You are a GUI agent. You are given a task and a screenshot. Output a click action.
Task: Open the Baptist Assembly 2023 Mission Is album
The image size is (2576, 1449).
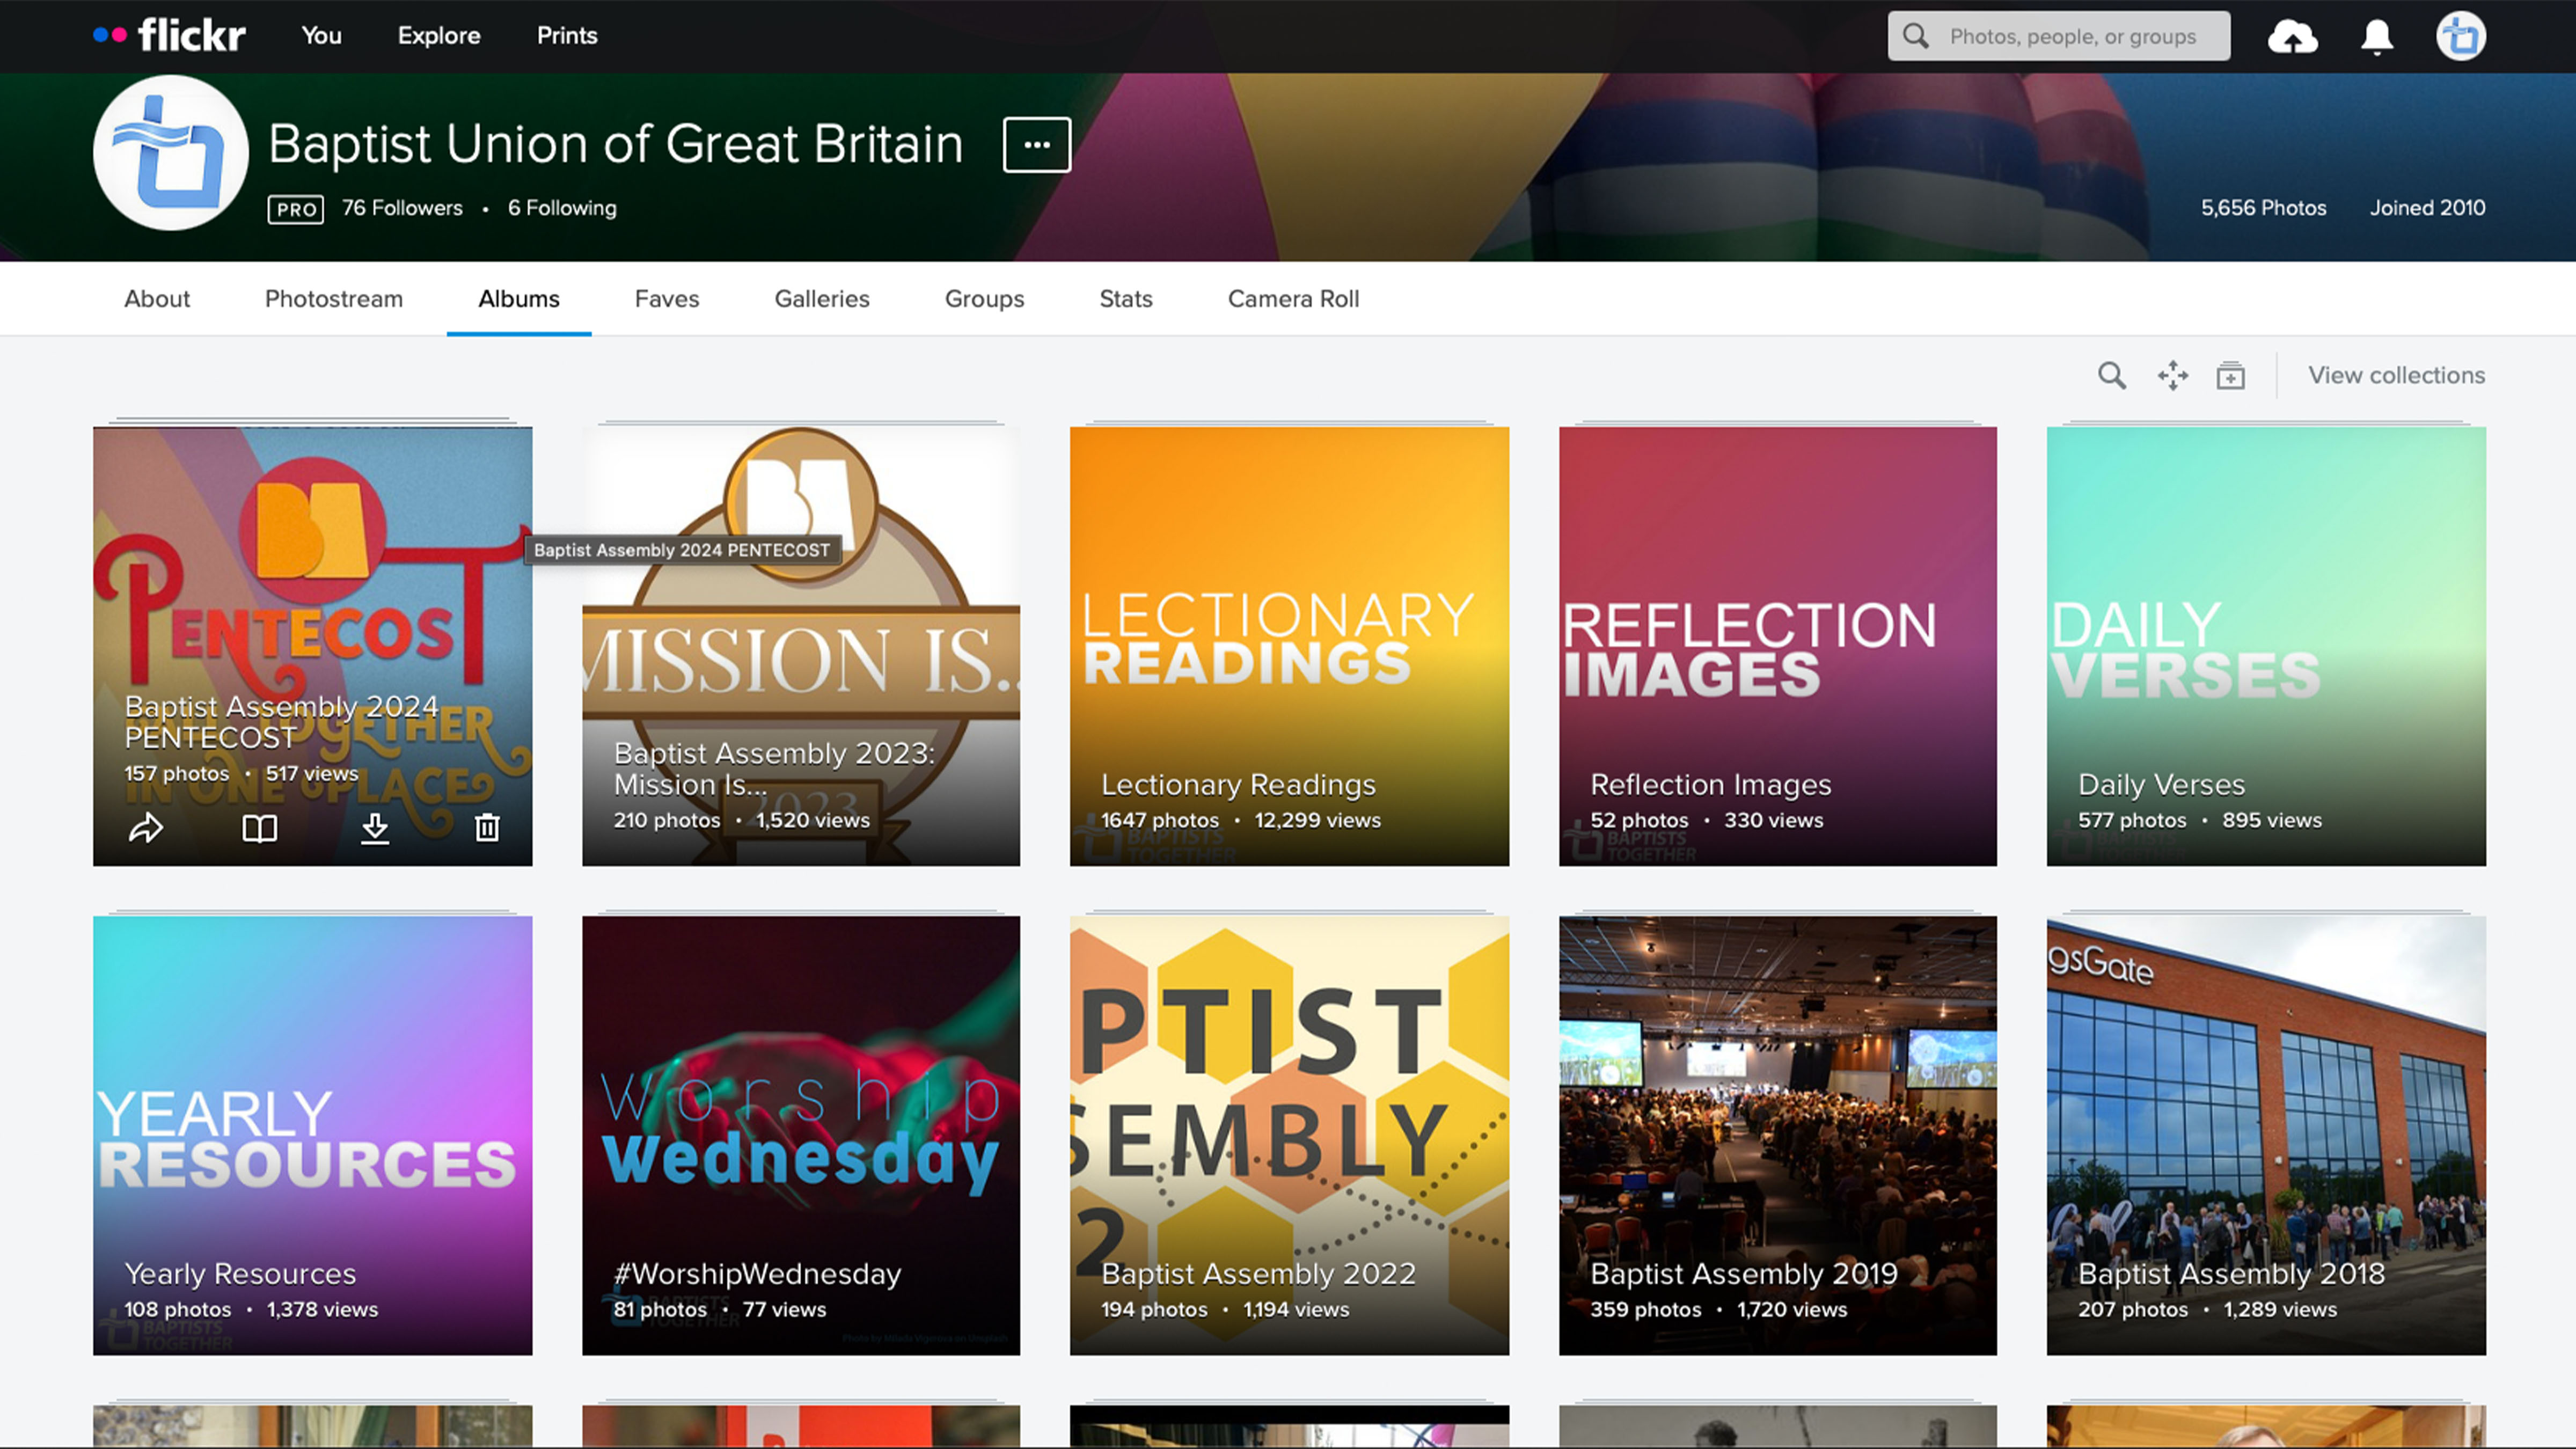(801, 646)
